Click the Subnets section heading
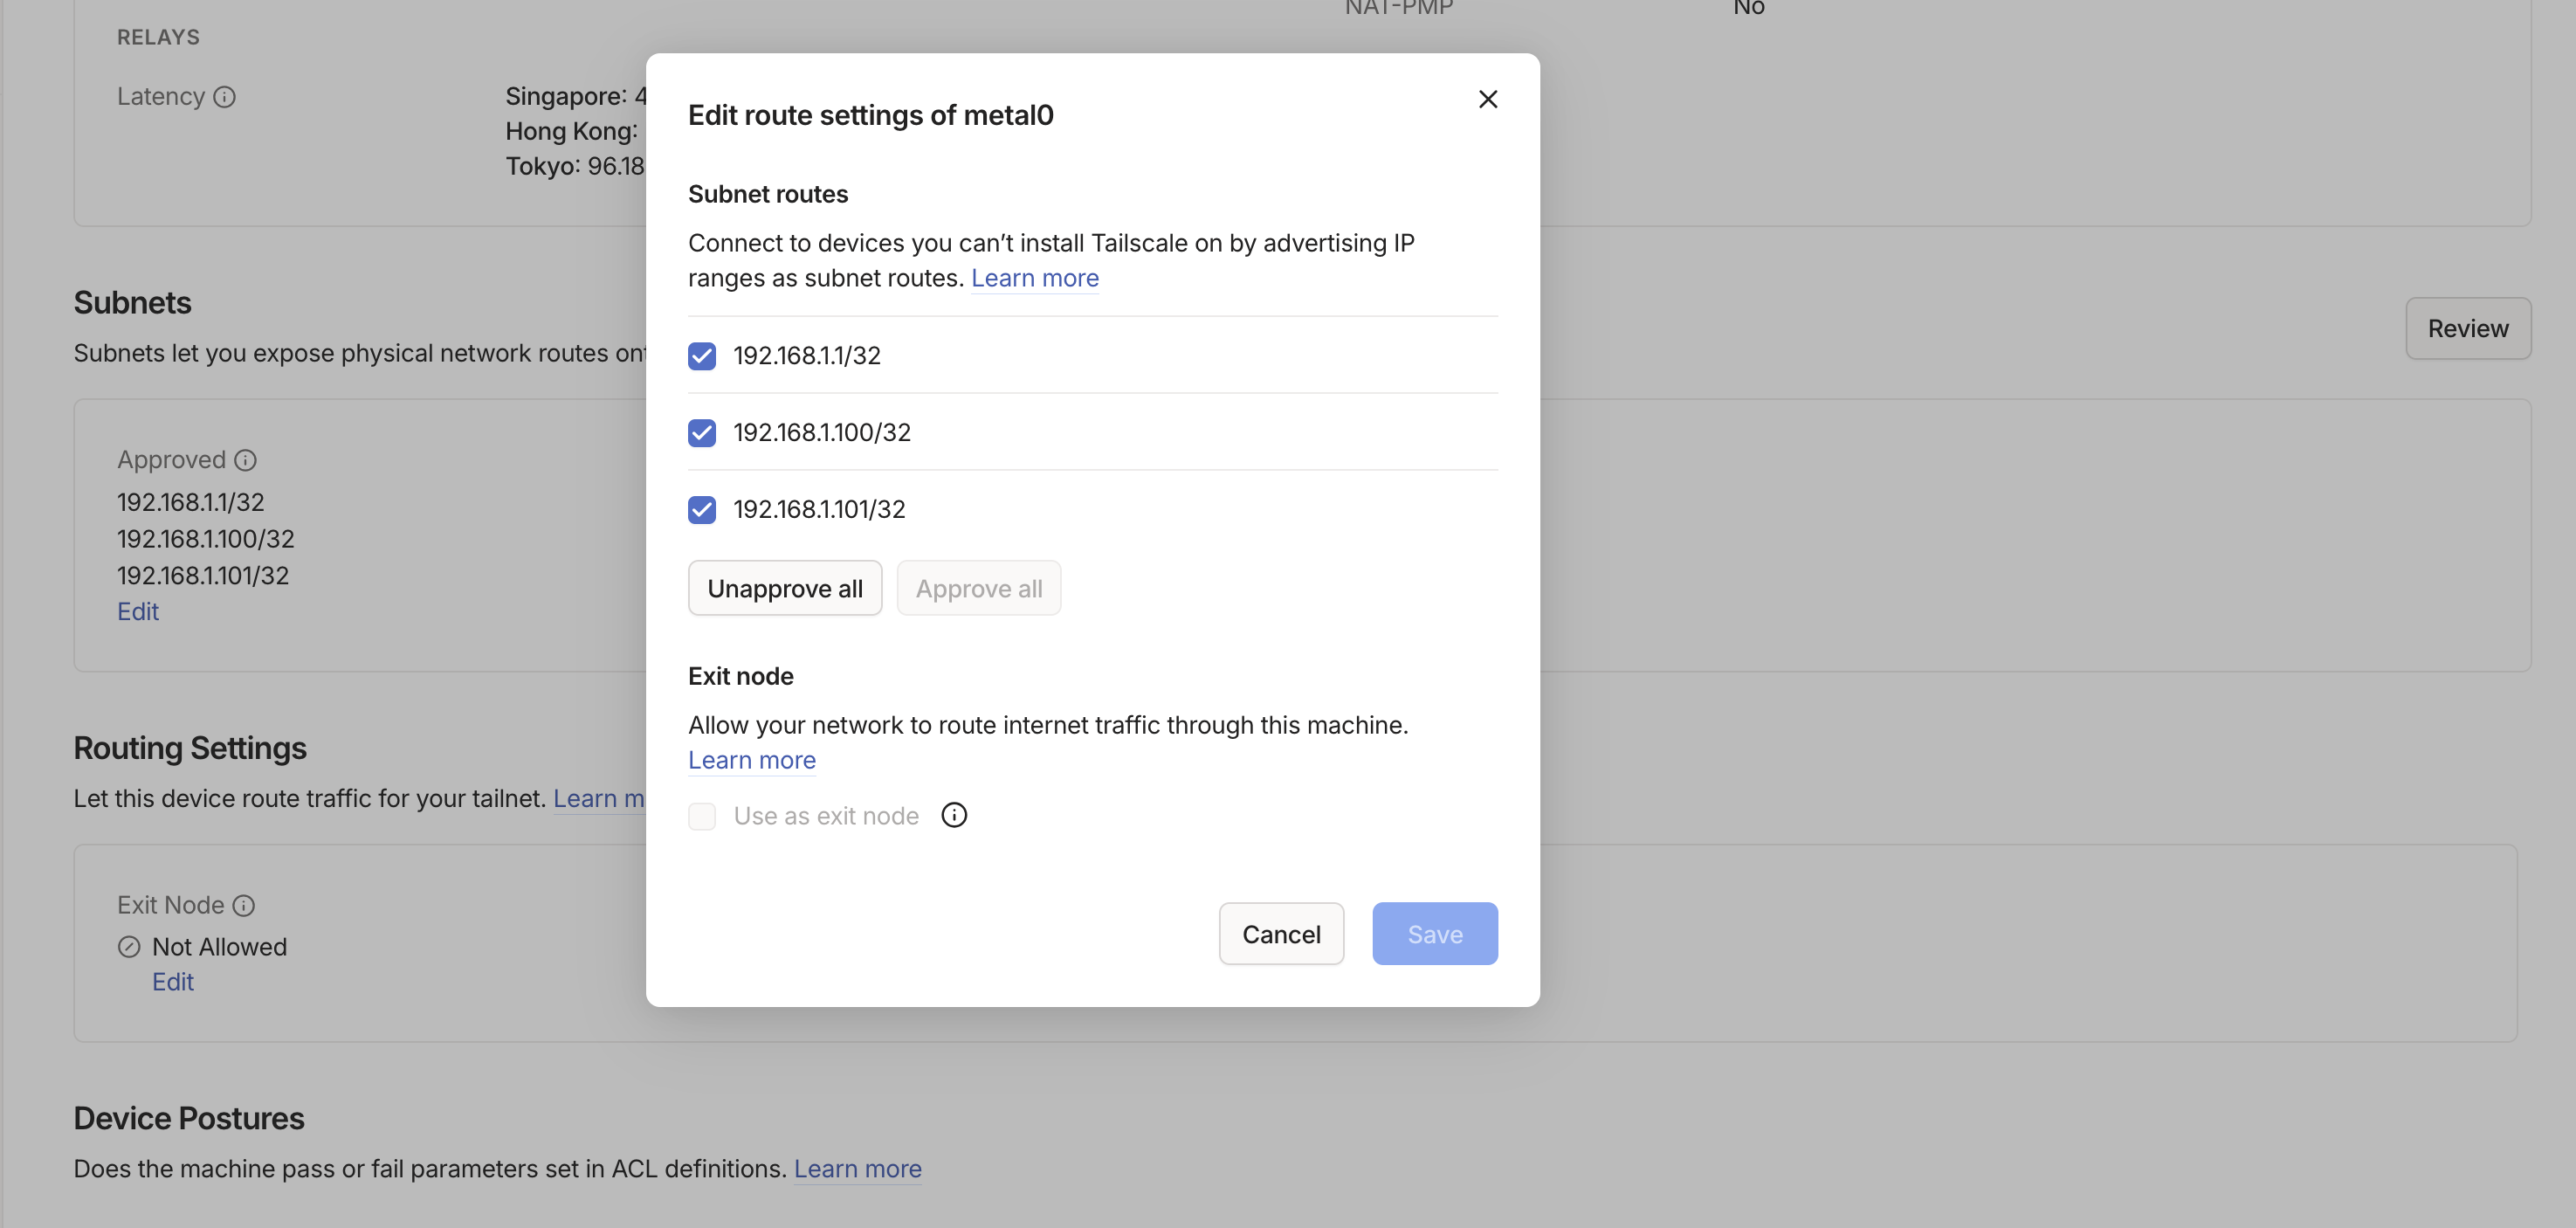This screenshot has height=1228, width=2576. tap(132, 302)
